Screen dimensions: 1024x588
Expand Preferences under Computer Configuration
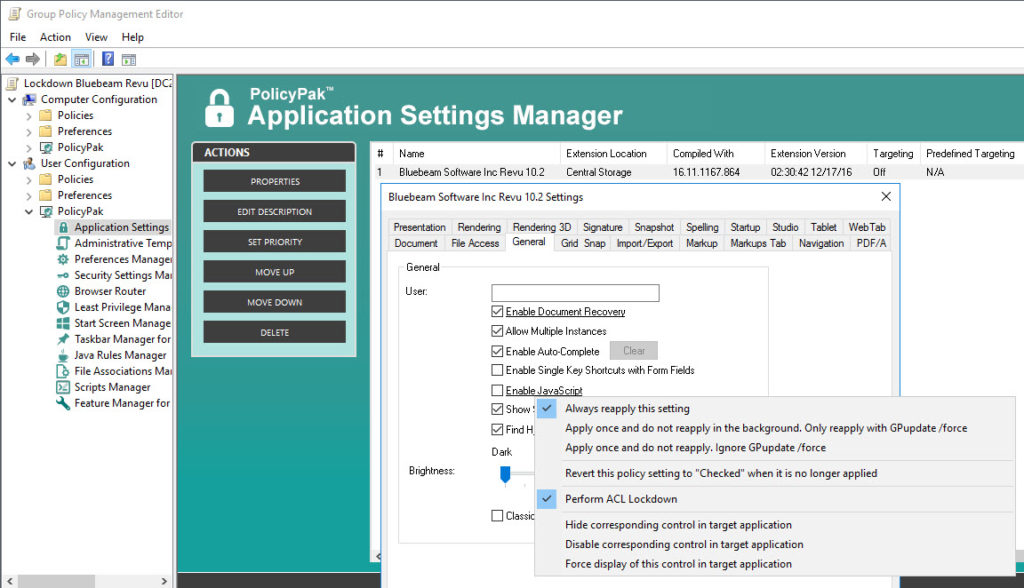[x=29, y=132]
